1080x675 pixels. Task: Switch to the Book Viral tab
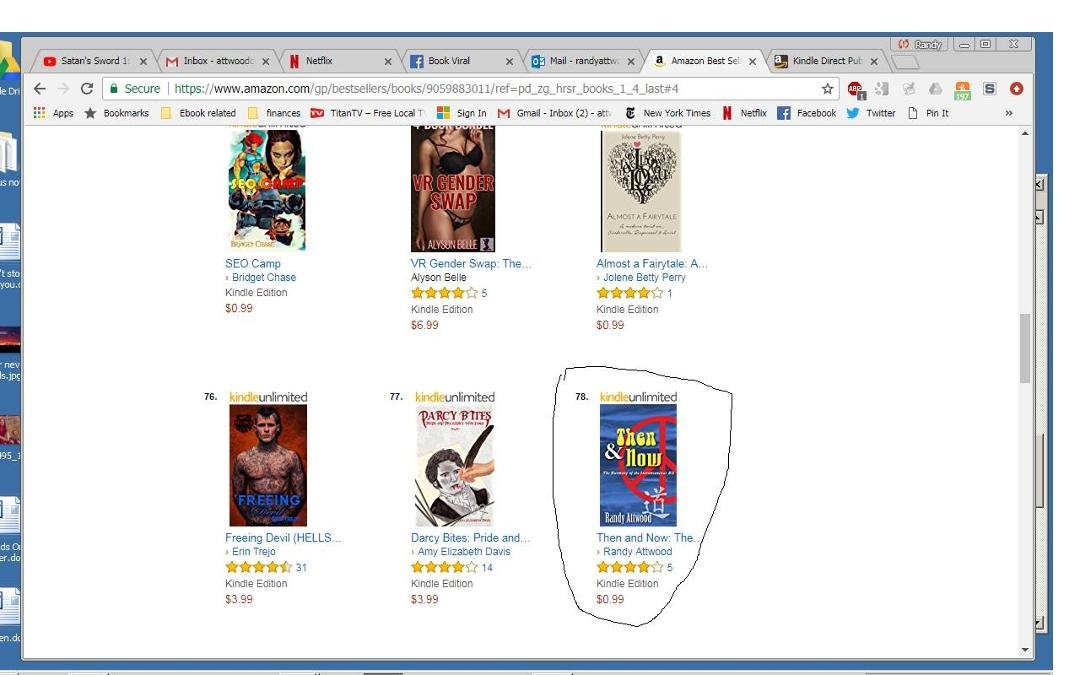461,61
